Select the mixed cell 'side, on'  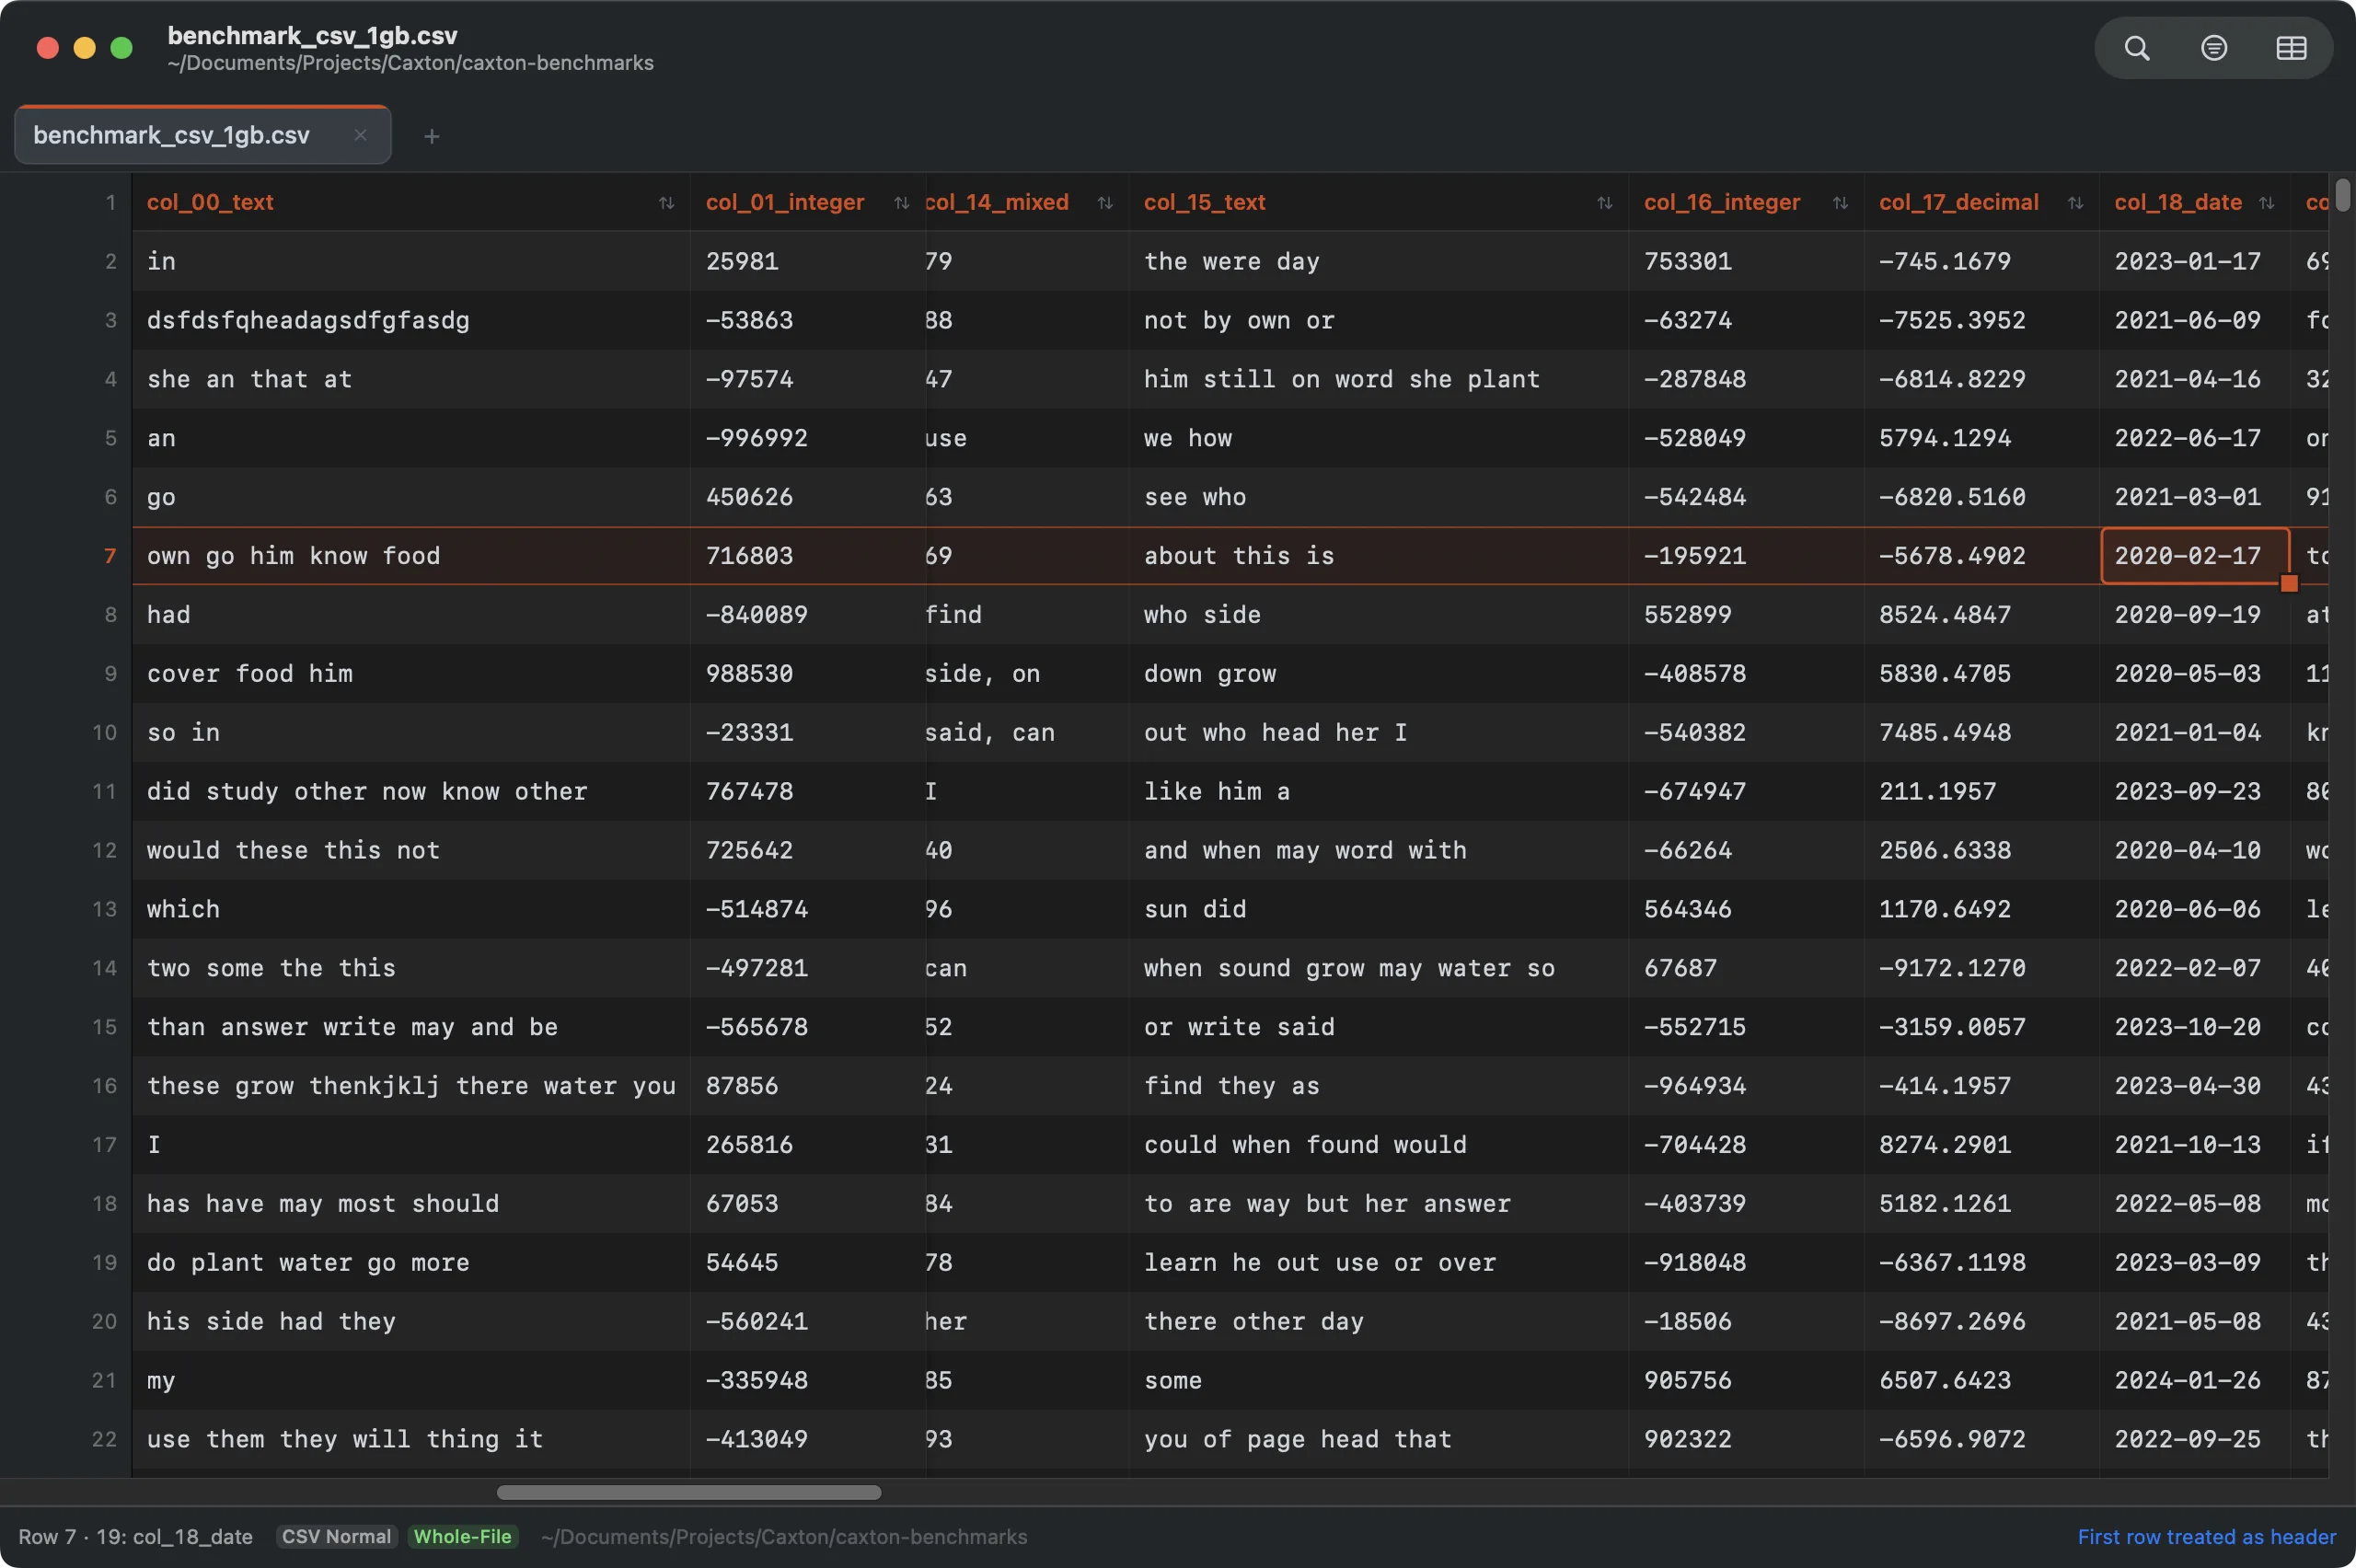(x=1027, y=673)
